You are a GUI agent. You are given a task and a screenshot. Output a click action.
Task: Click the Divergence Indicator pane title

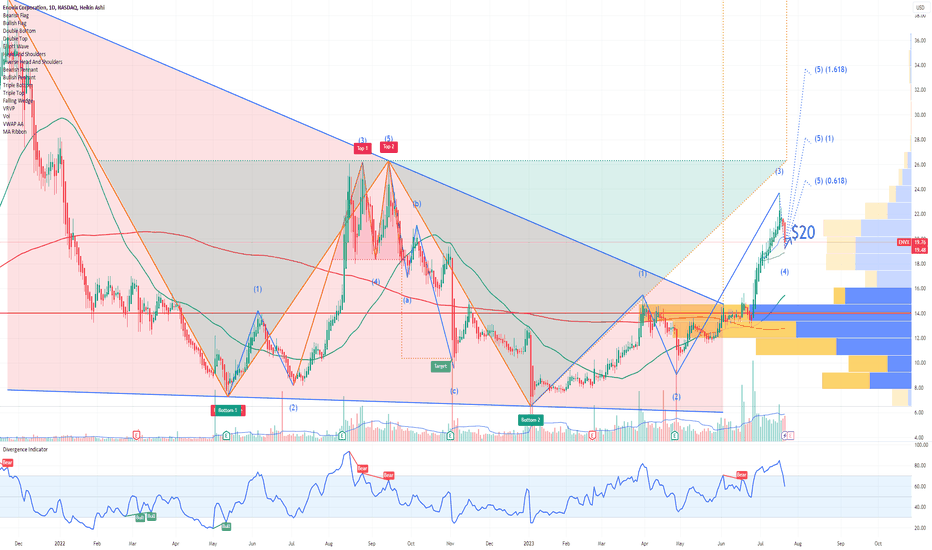(25, 450)
